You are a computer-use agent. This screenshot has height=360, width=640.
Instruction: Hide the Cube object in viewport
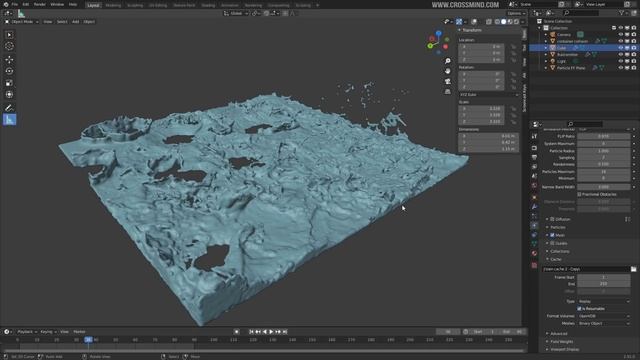pos(620,48)
